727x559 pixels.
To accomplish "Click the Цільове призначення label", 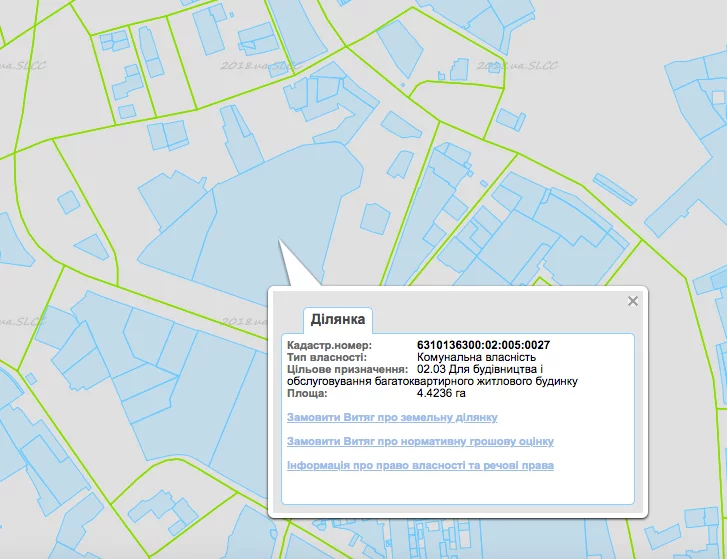I will point(347,369).
